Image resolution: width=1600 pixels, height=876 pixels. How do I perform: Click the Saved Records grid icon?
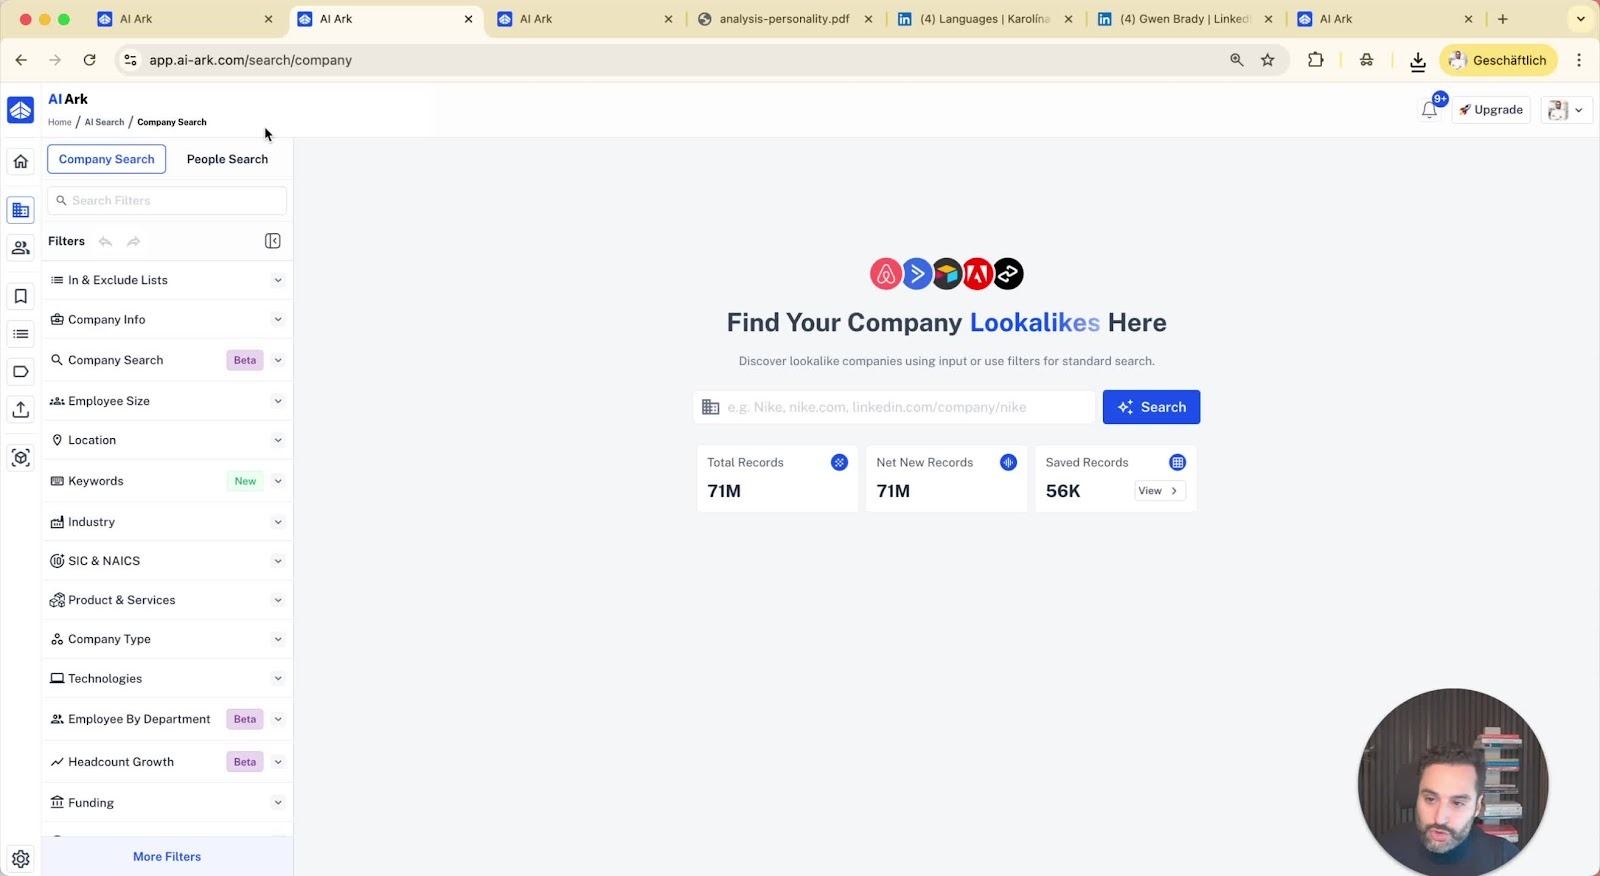[x=1177, y=462]
